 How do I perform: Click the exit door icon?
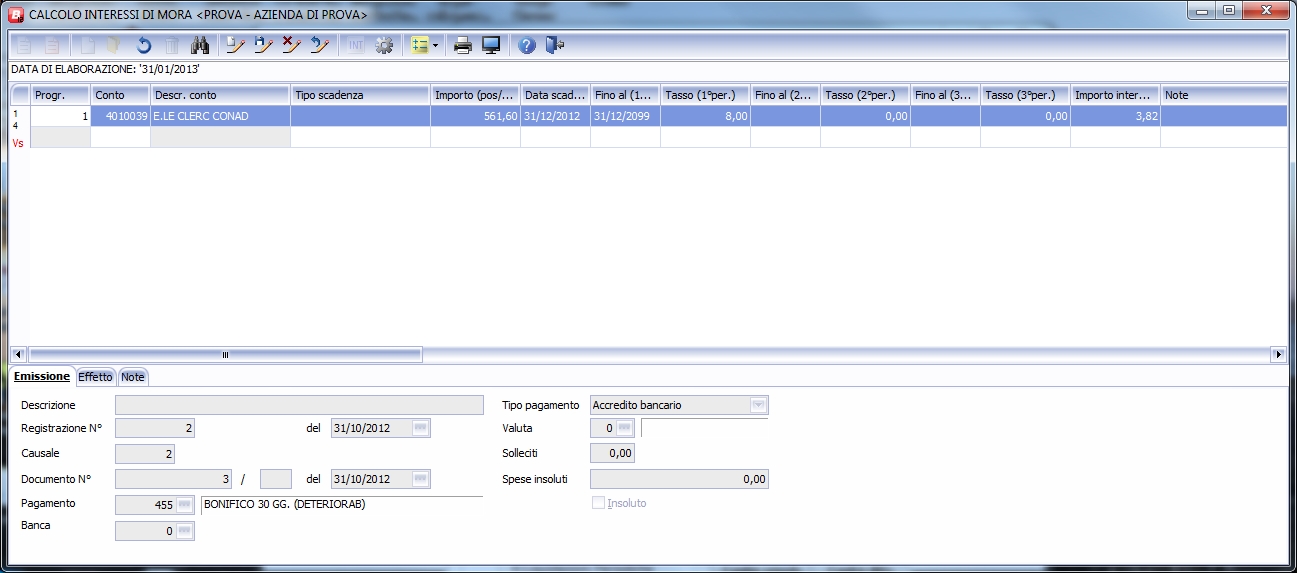(x=555, y=45)
